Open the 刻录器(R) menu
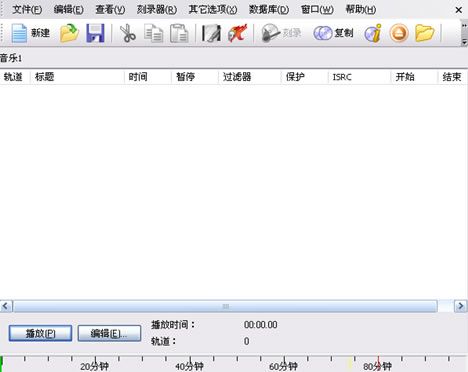 point(157,9)
